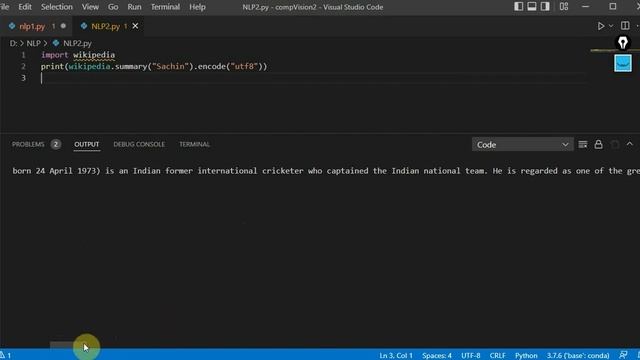Open the Edit menu
The height and width of the screenshot is (360, 640).
(25, 7)
